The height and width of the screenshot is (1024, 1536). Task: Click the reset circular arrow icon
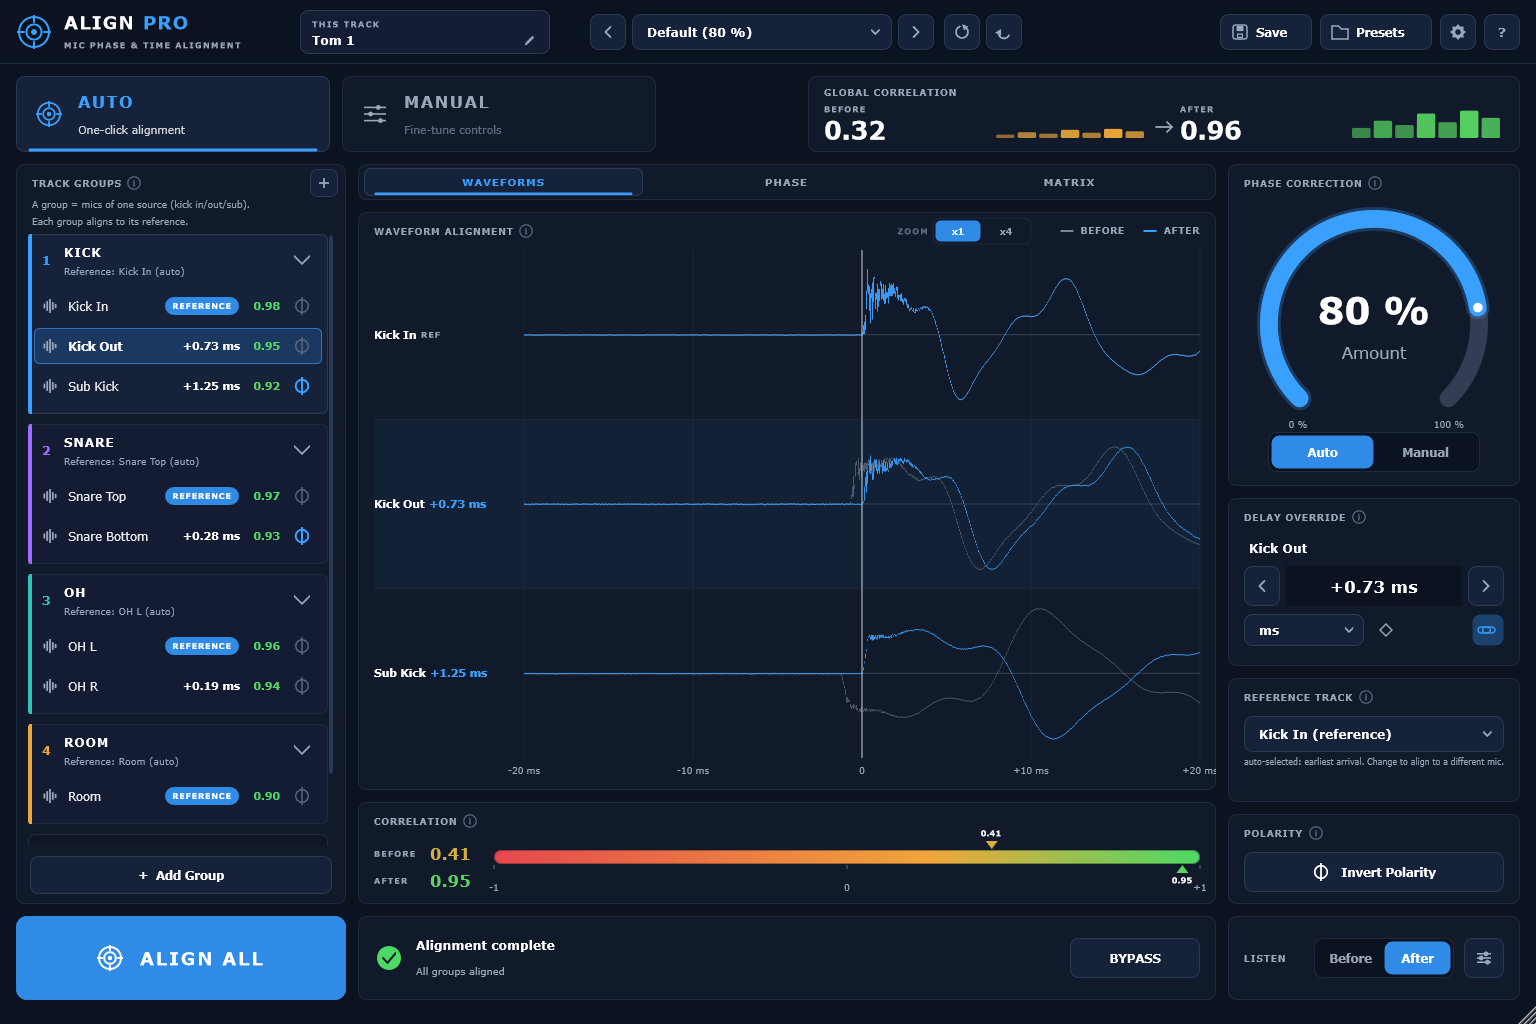coord(962,32)
